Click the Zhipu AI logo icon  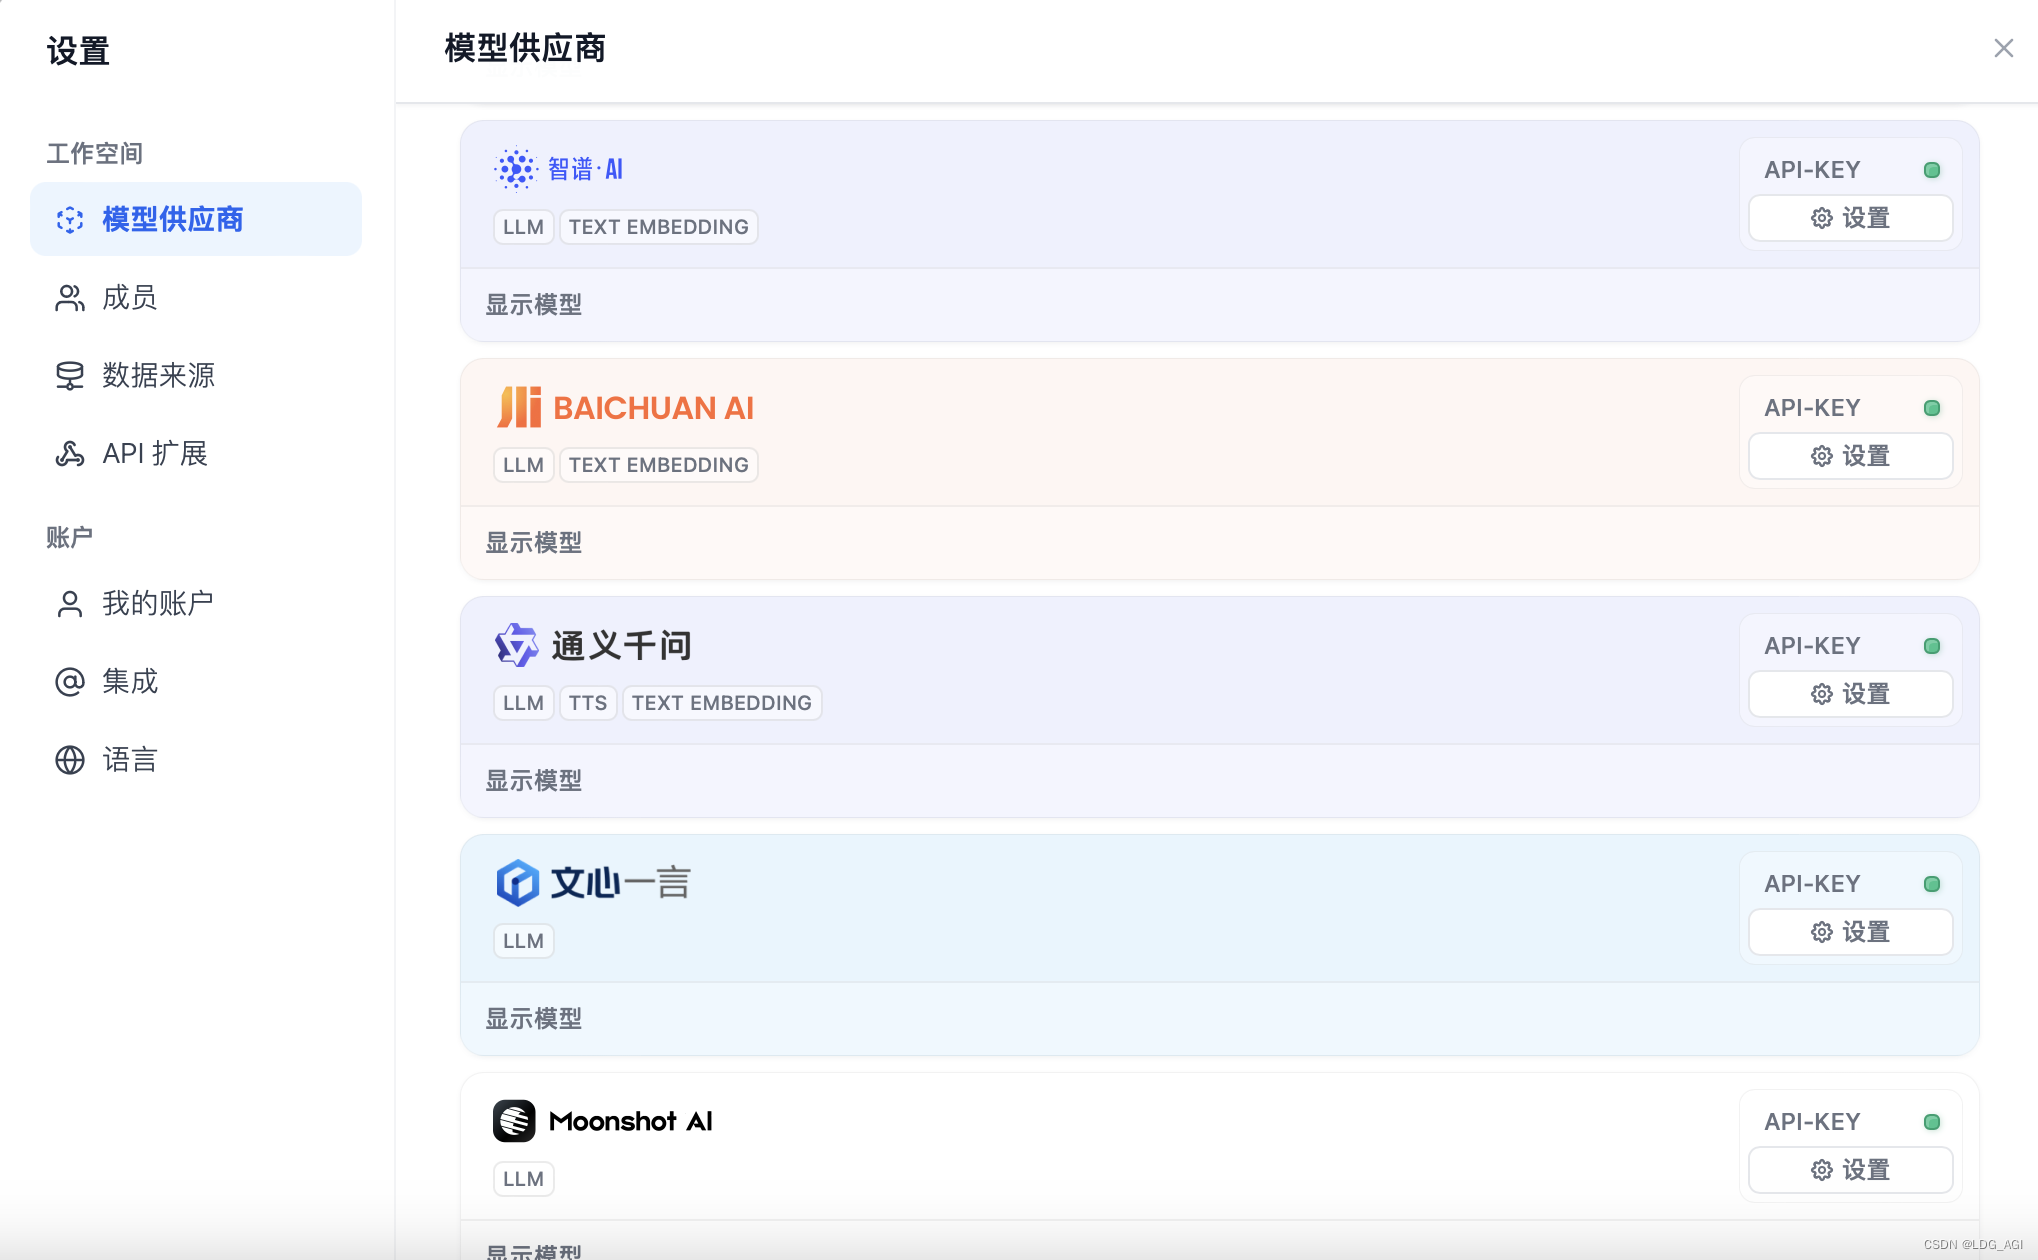point(516,169)
